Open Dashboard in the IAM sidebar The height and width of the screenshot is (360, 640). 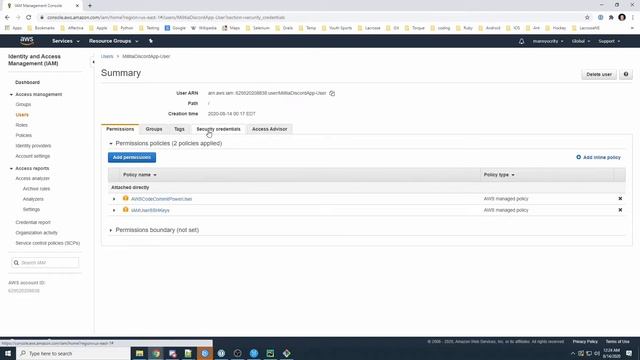(x=27, y=82)
